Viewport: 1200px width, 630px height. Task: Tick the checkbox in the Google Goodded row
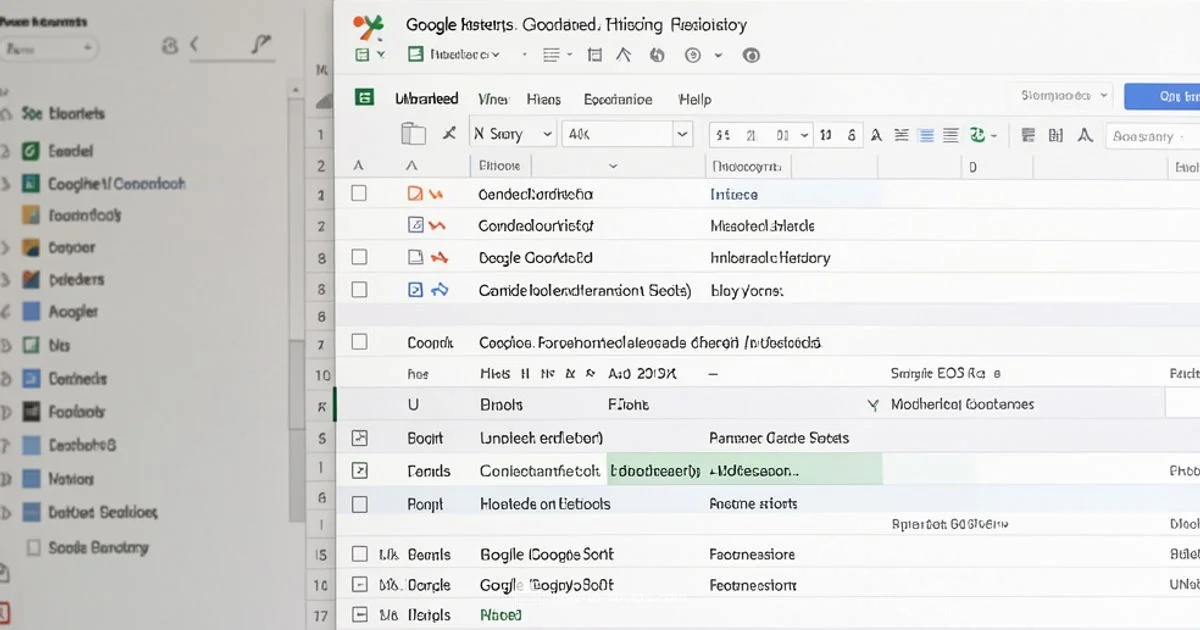[359, 258]
